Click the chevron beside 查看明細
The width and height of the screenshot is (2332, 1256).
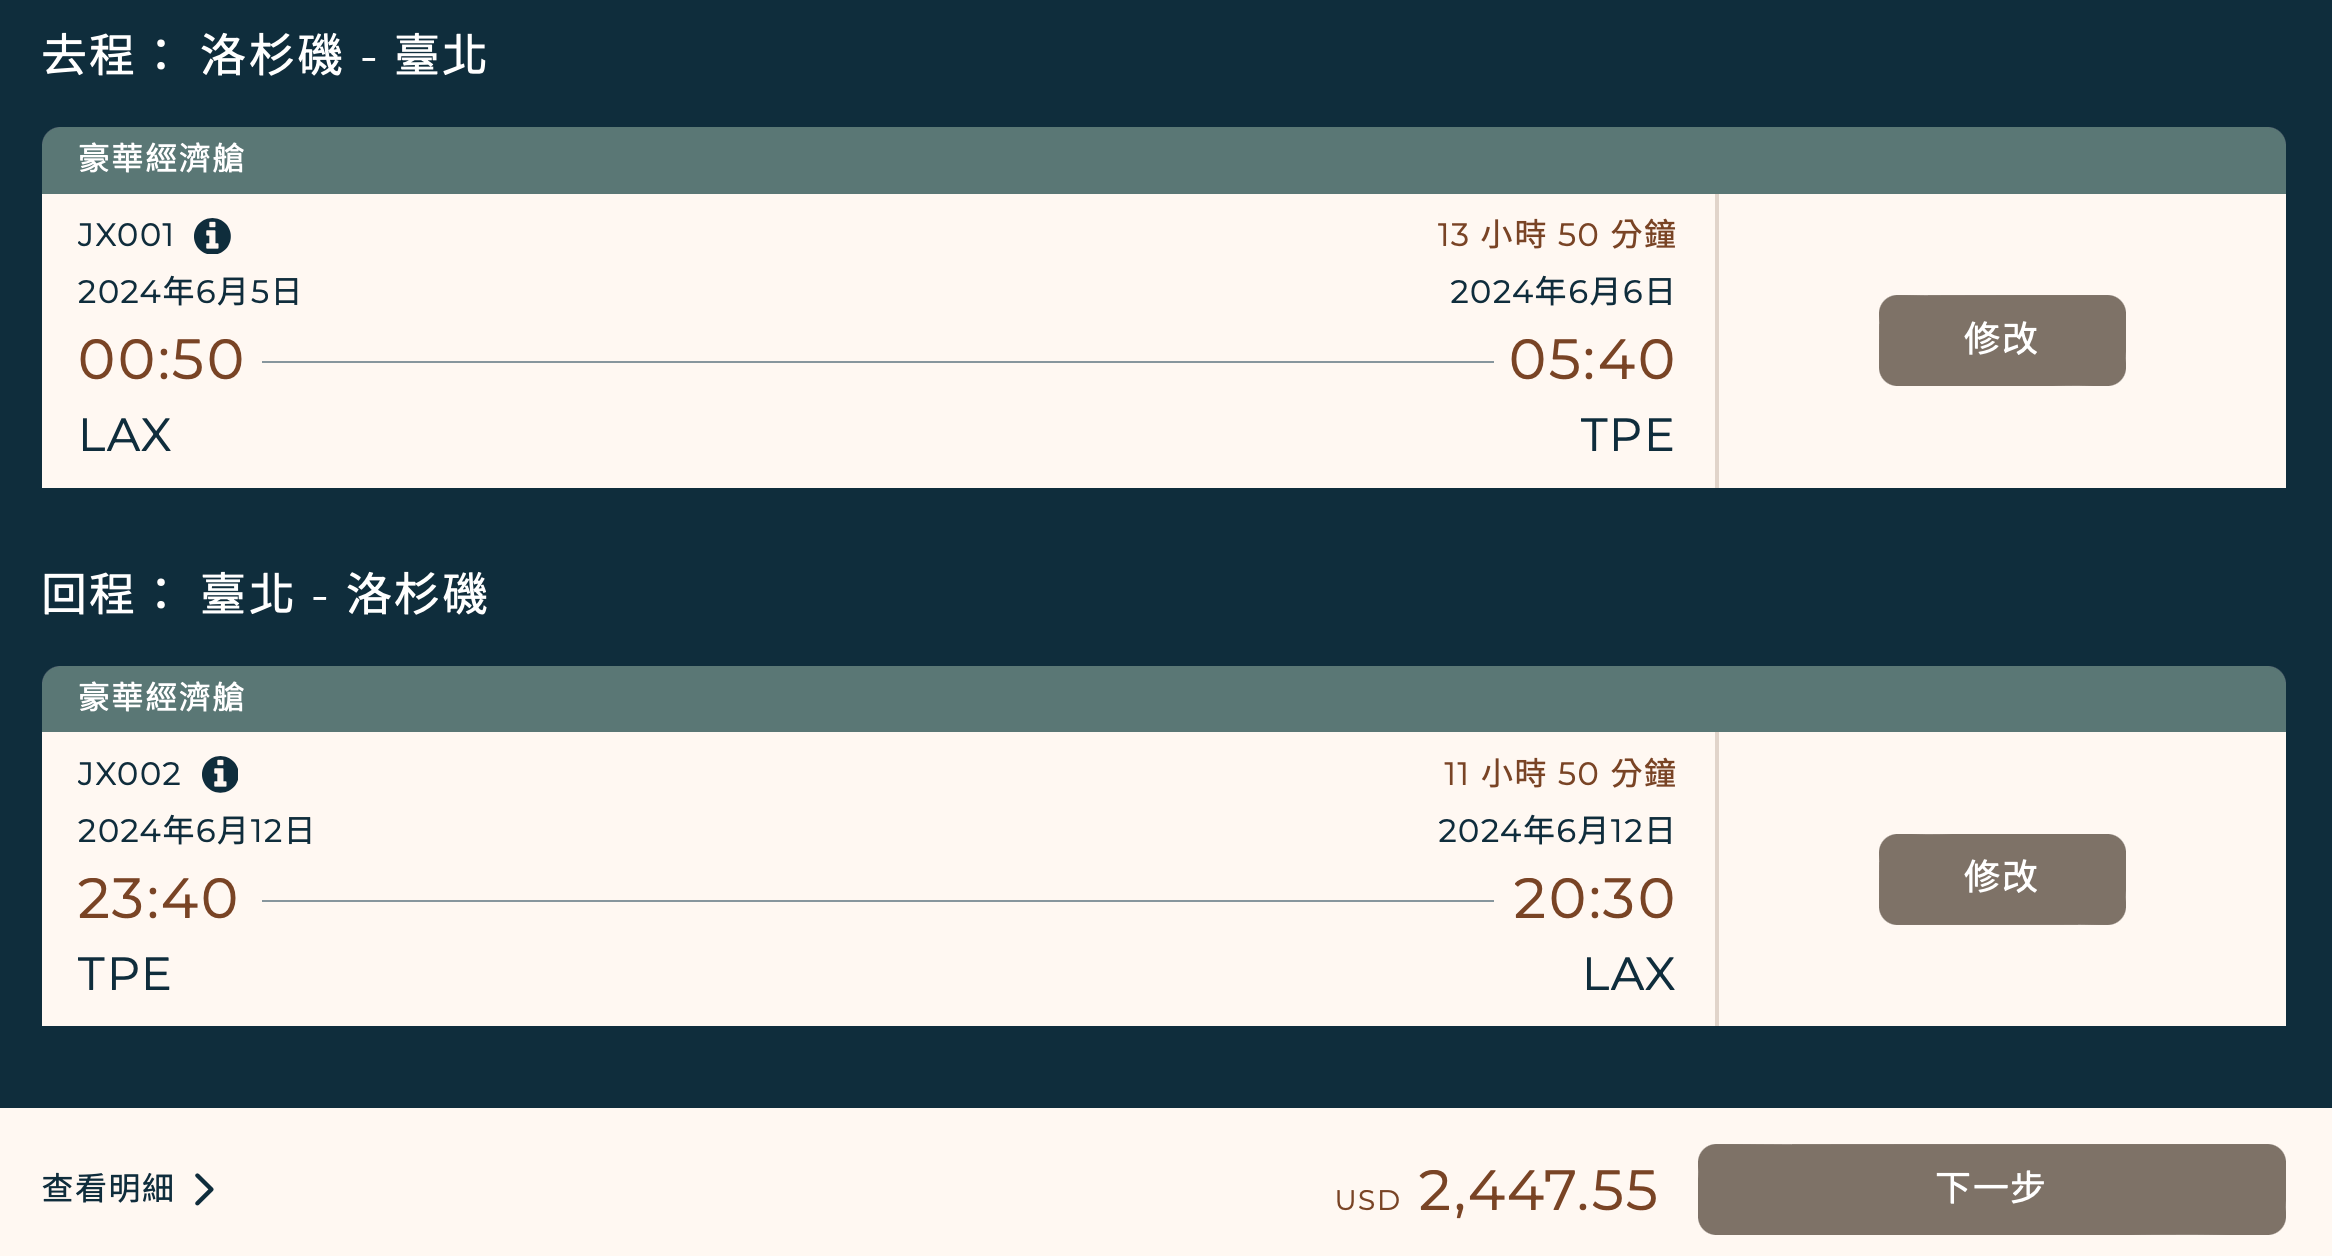[x=207, y=1190]
